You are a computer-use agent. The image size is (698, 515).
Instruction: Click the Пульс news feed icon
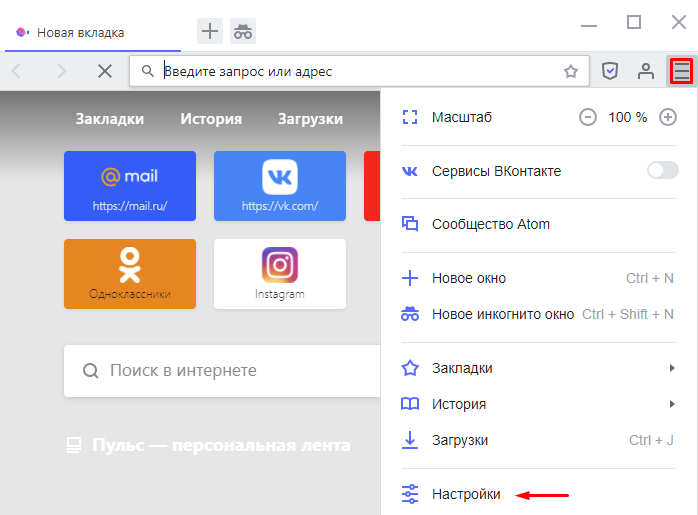[74, 445]
